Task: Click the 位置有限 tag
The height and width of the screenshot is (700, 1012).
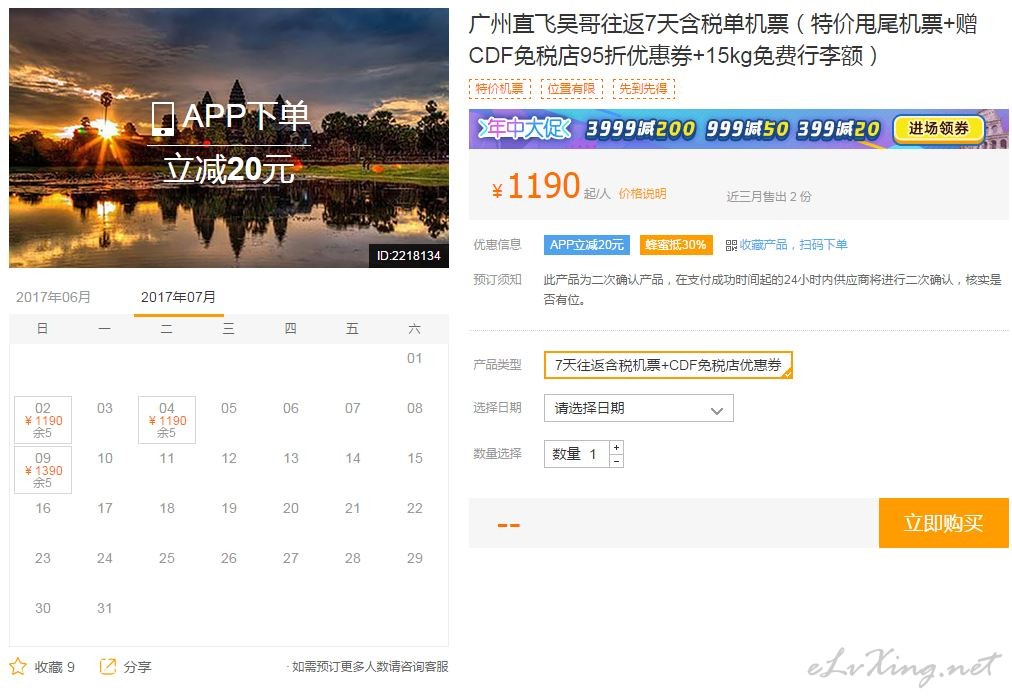Action: (571, 88)
